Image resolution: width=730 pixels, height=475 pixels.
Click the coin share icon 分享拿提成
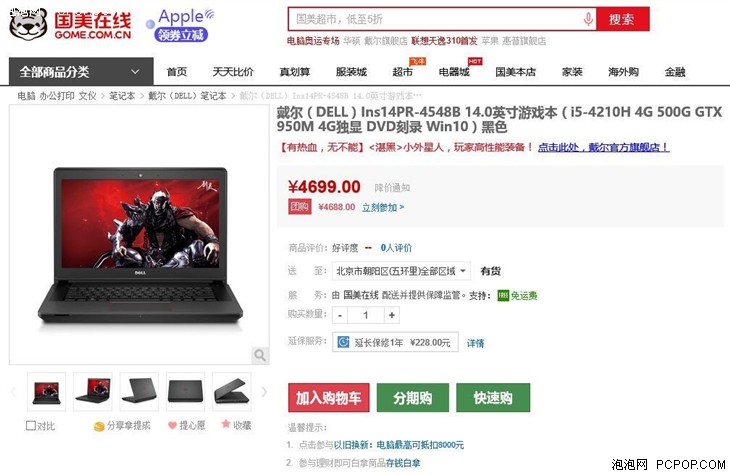click(x=99, y=426)
